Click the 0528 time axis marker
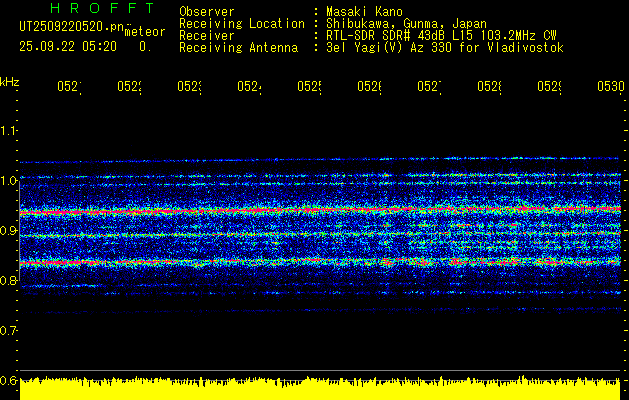Image resolution: width=629 pixels, height=400 pixels. coord(489,86)
